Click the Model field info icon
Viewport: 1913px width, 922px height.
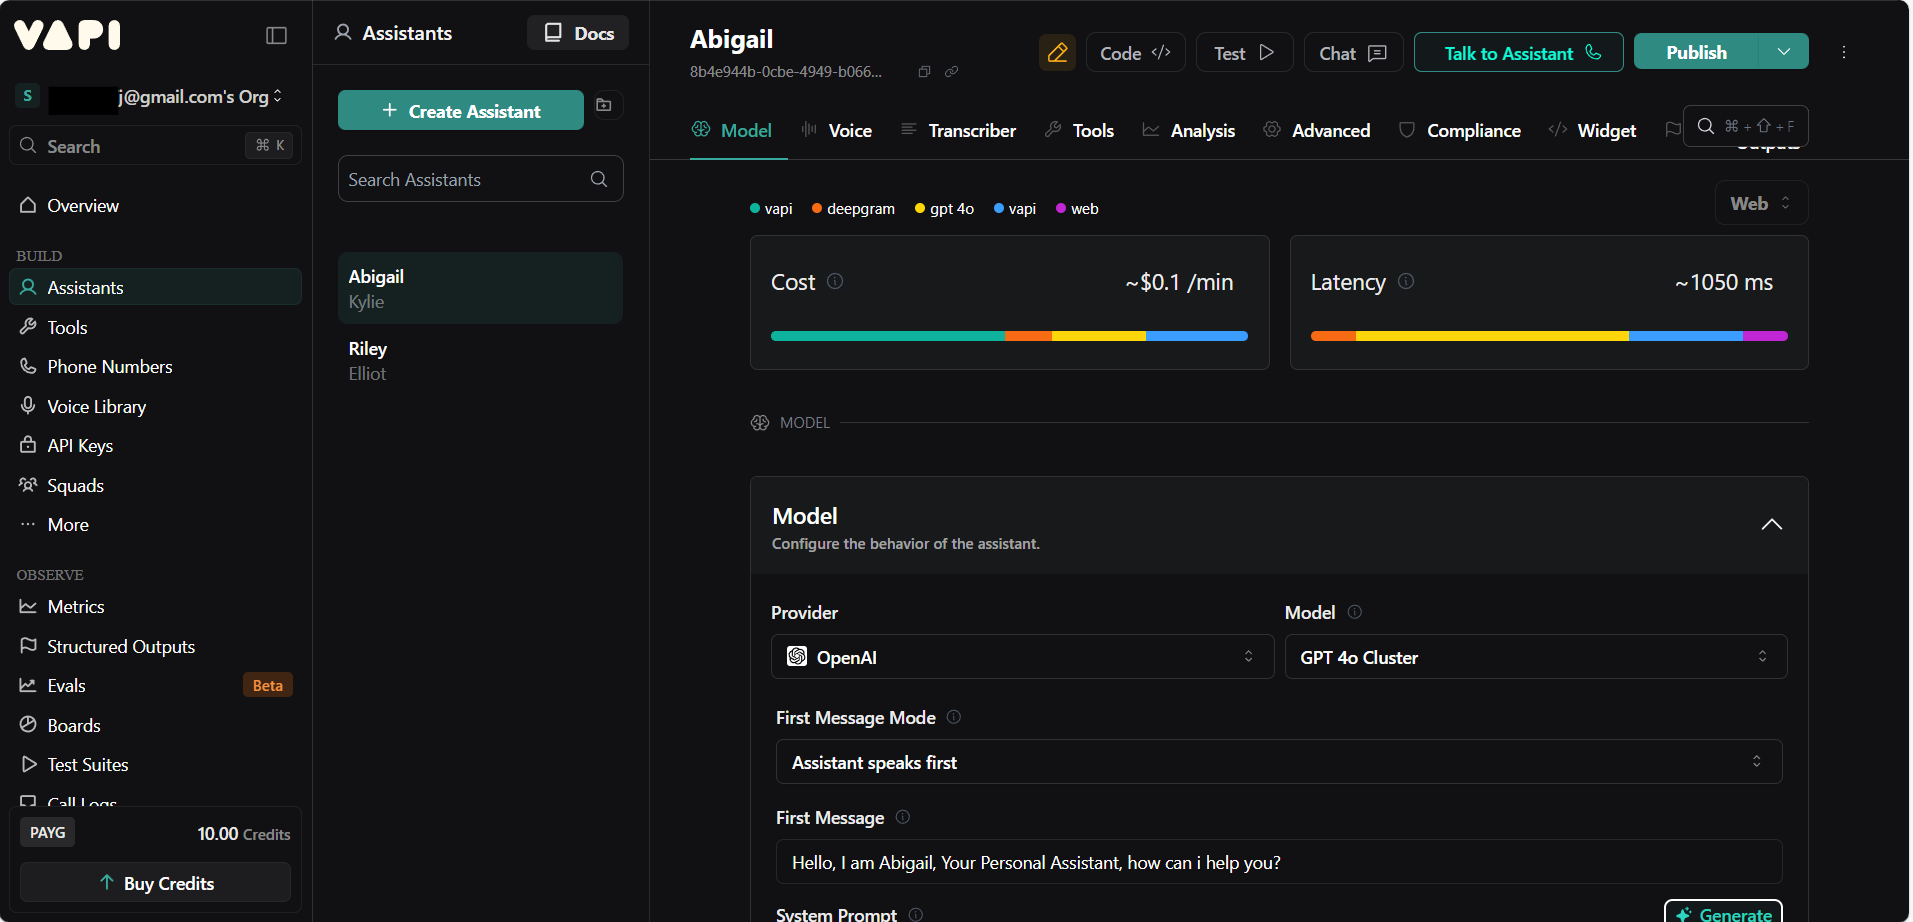[1355, 612]
